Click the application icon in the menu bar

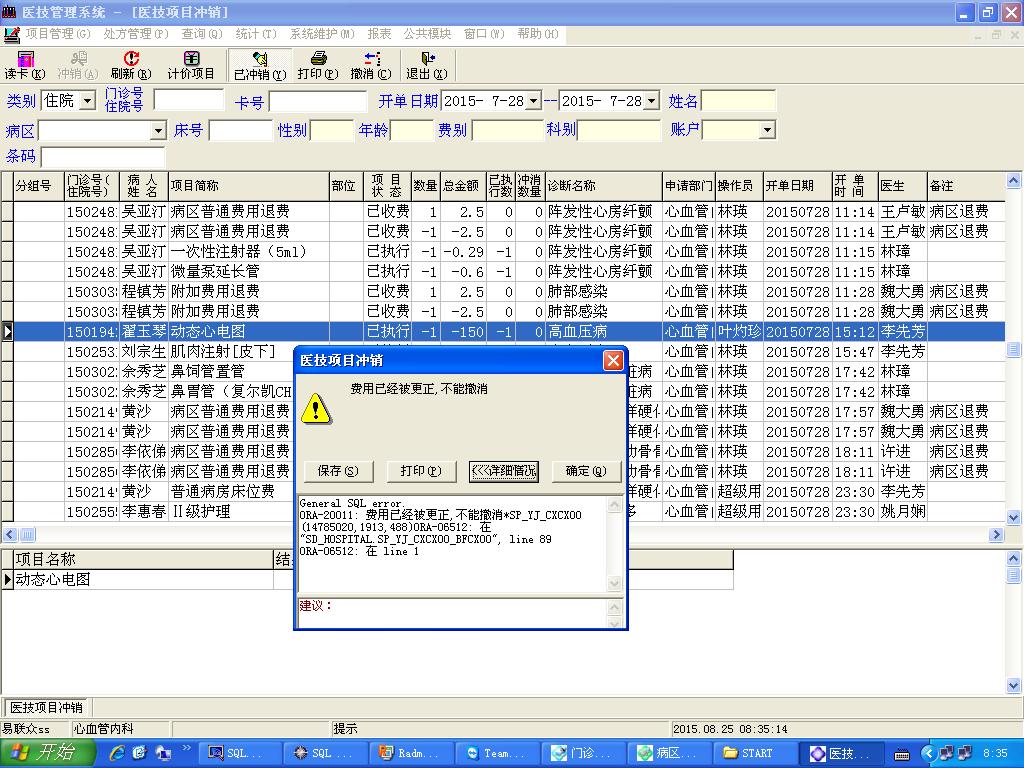(x=11, y=34)
